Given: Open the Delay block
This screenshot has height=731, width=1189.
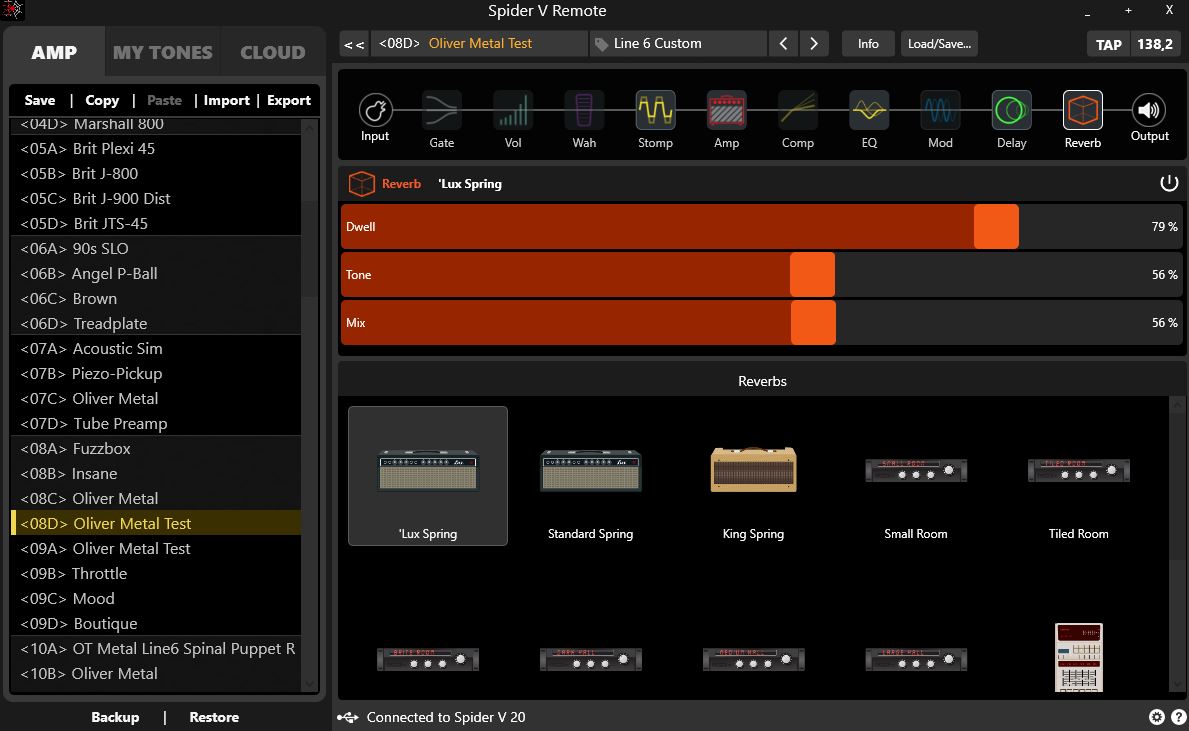Looking at the screenshot, I should [1012, 119].
